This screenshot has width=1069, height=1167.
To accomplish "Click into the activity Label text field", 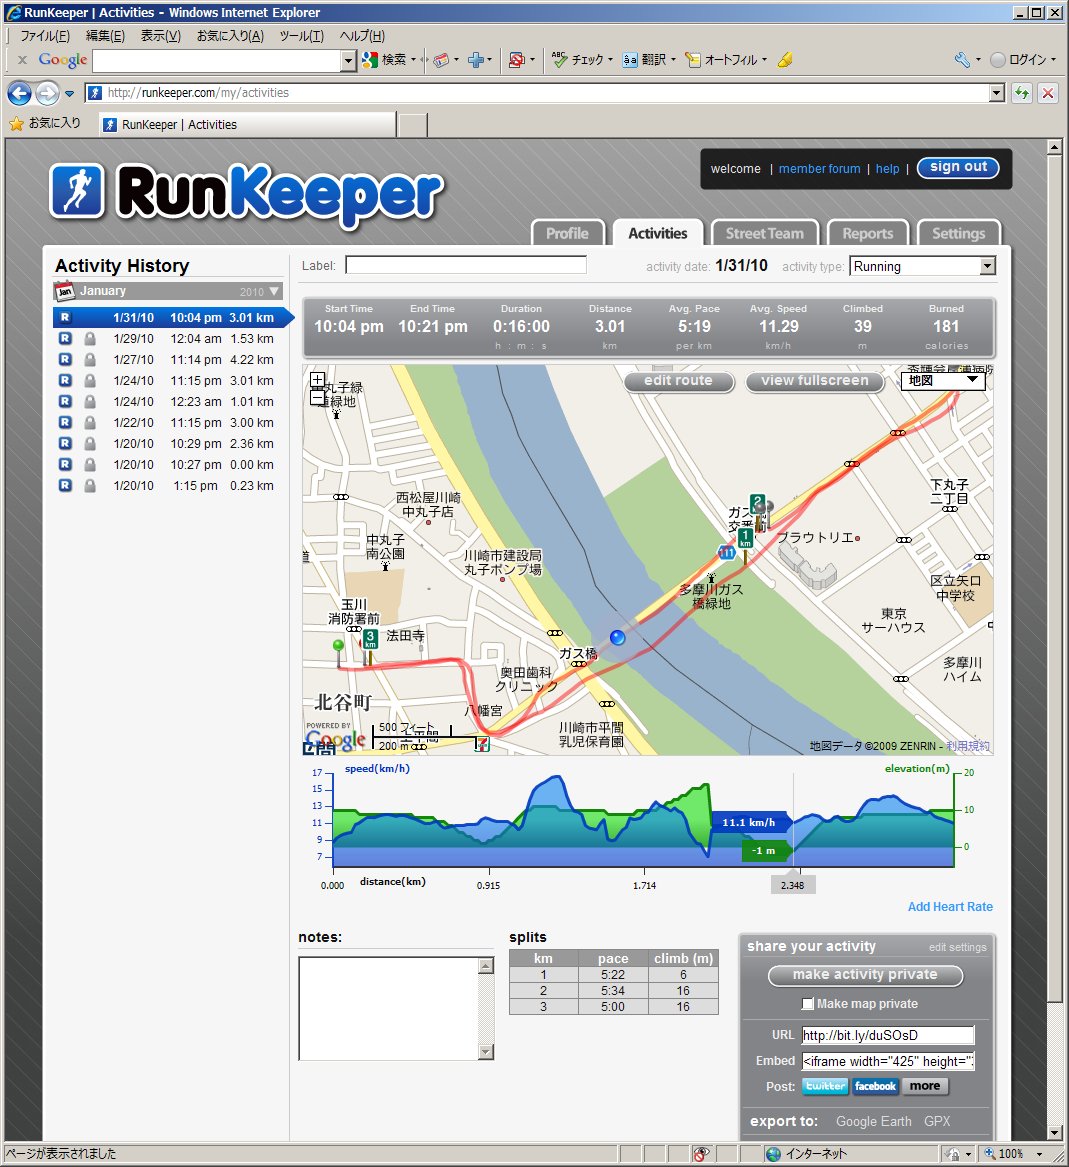I will tap(465, 265).
